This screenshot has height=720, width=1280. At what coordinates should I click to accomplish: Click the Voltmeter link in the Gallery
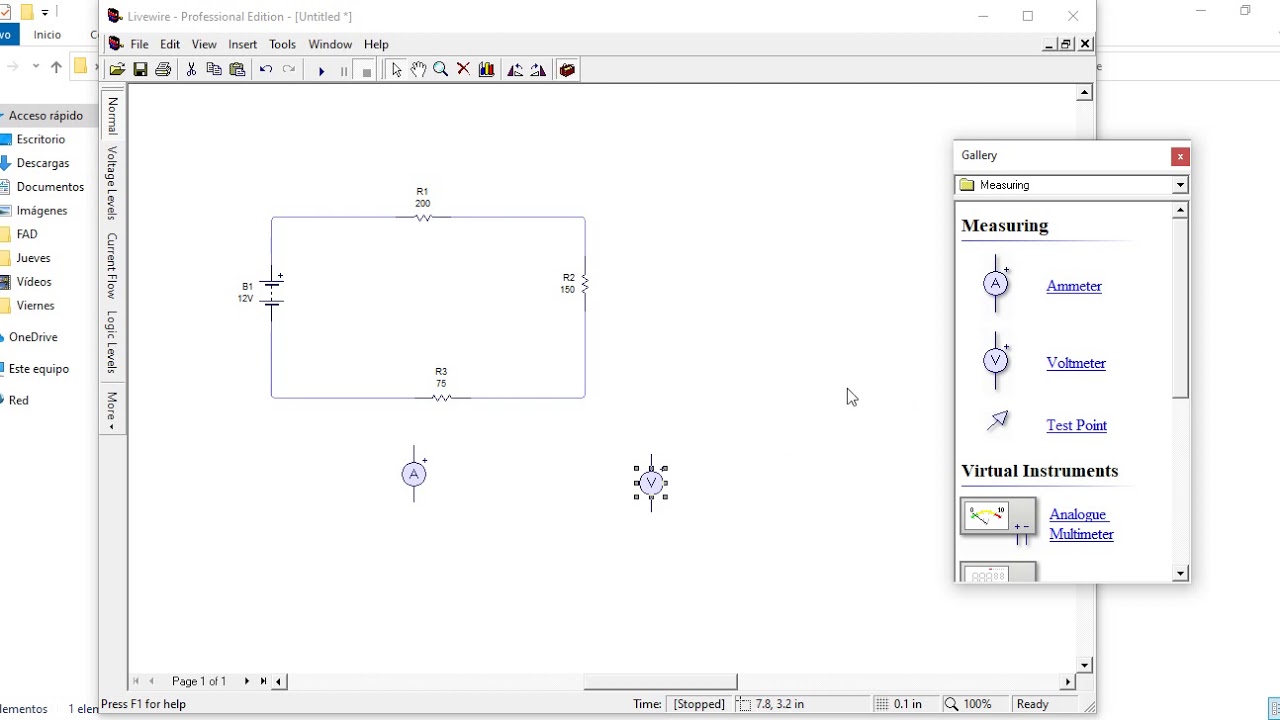pyautogui.click(x=1076, y=363)
